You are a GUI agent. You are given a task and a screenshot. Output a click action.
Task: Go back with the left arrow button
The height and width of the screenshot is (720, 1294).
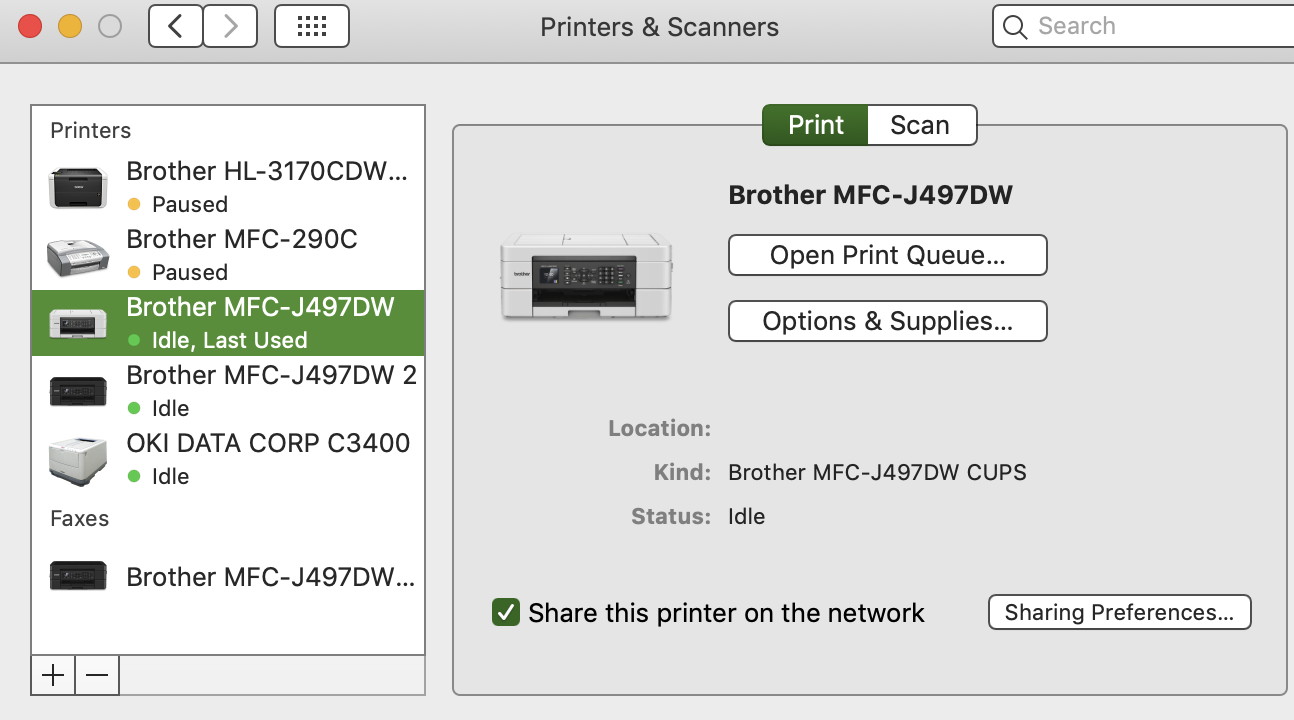click(x=176, y=26)
